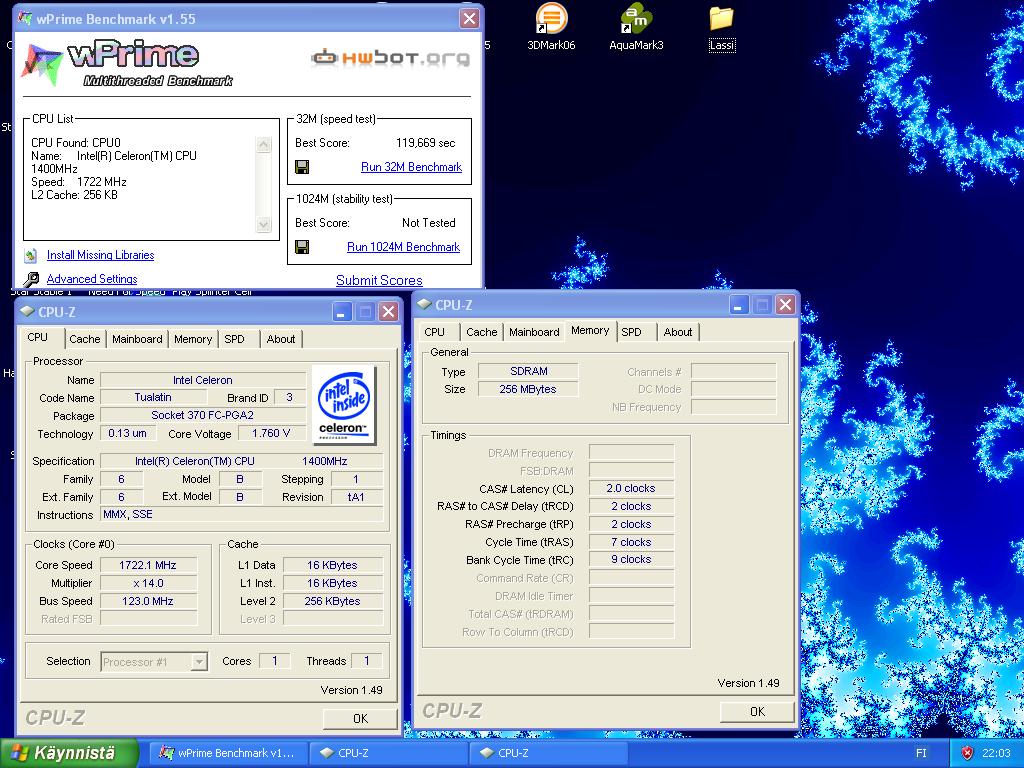Click the Submit Scores link
Image resolution: width=1024 pixels, height=768 pixels.
tap(379, 280)
